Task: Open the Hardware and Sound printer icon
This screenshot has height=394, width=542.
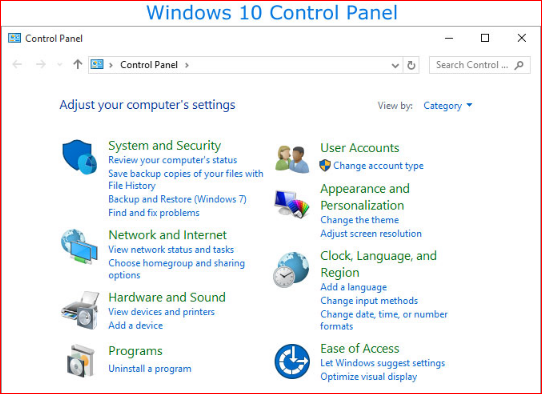Action: [x=80, y=310]
